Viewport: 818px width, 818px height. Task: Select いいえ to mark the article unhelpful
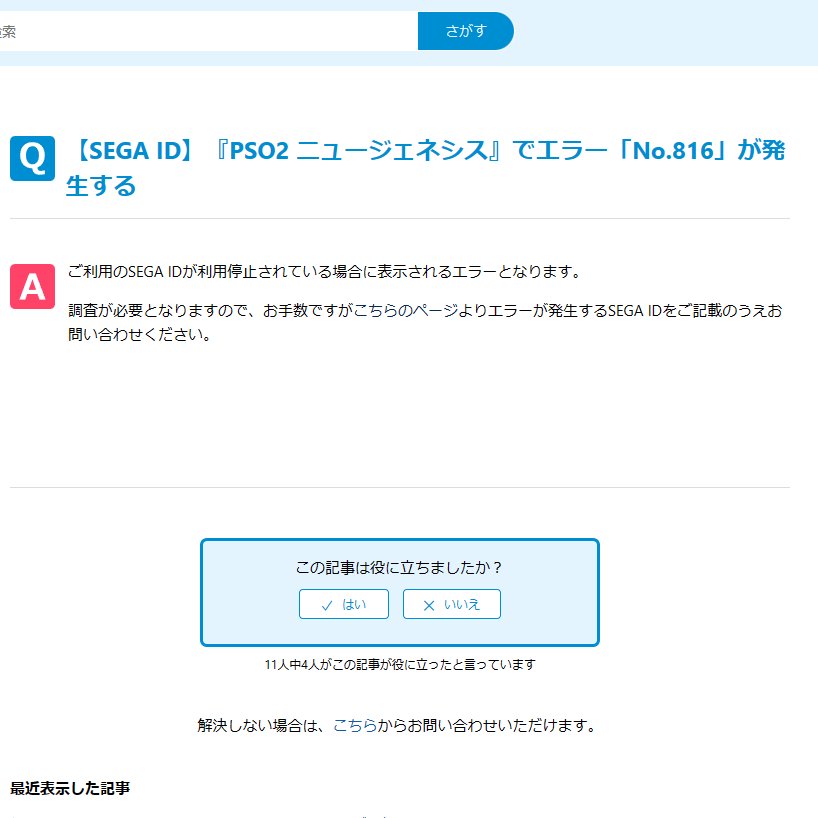(451, 604)
